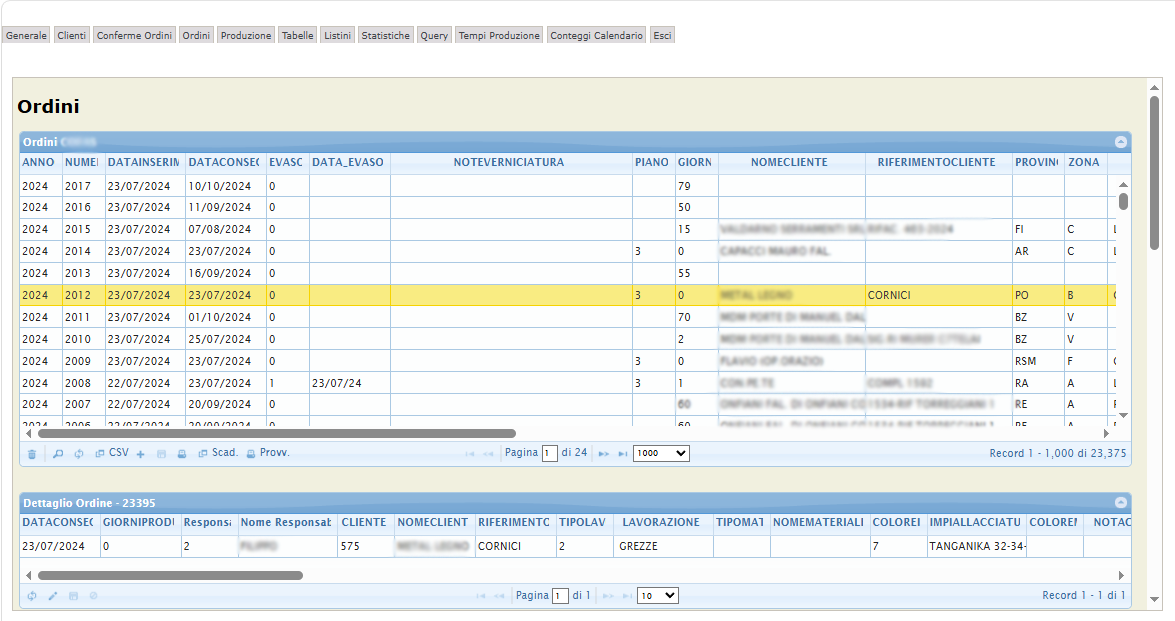Click the Dettaglio page number input field

tap(560, 596)
